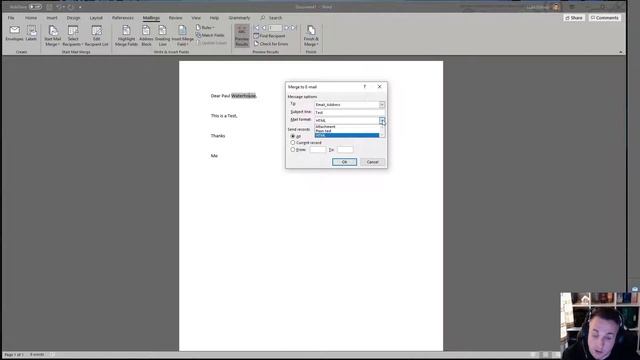The width and height of the screenshot is (640, 360).
Task: Open the Comments button
Action: point(604,18)
